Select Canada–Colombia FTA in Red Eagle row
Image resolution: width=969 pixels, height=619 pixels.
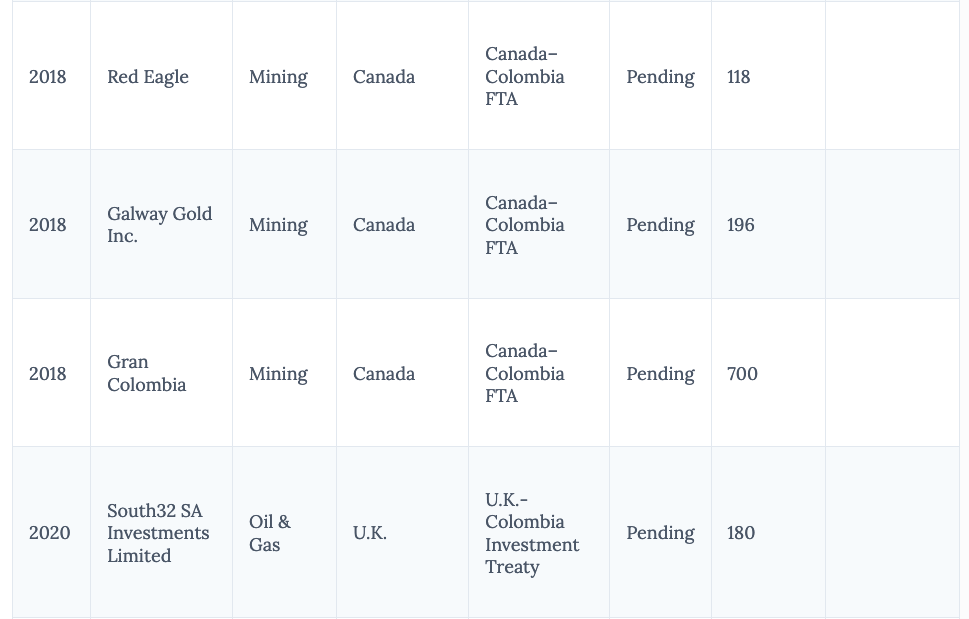click(x=525, y=77)
